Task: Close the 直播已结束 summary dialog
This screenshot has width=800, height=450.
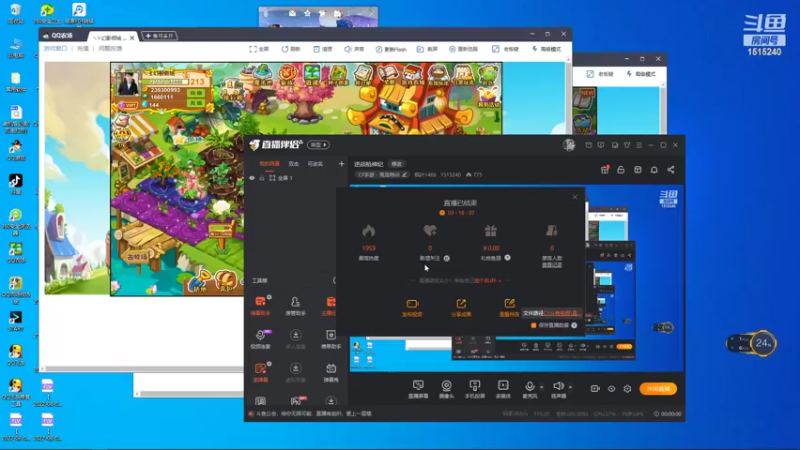Action: click(x=575, y=197)
